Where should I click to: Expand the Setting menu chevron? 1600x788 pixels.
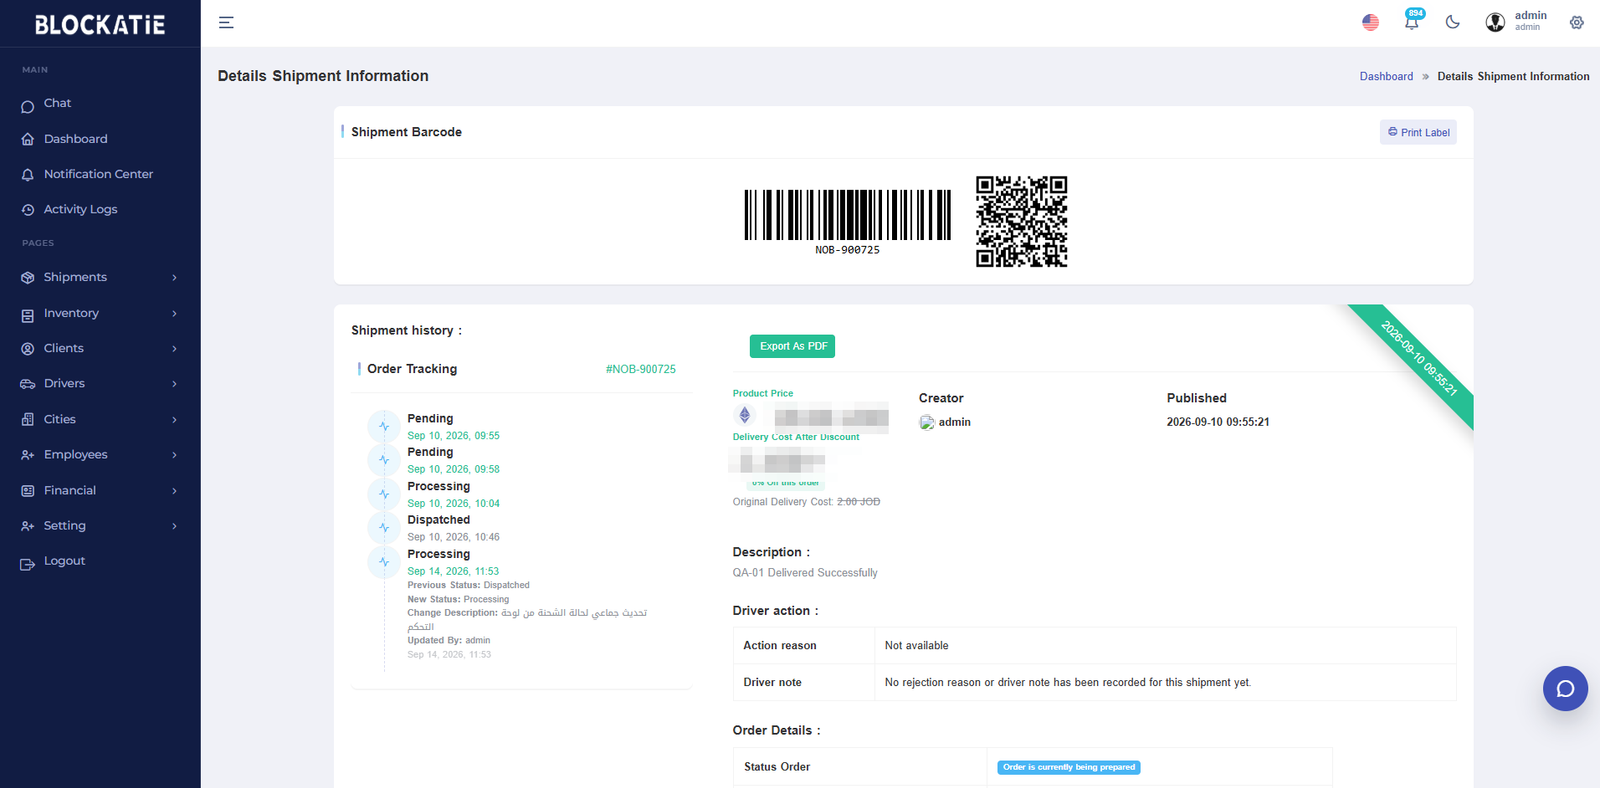click(x=174, y=526)
